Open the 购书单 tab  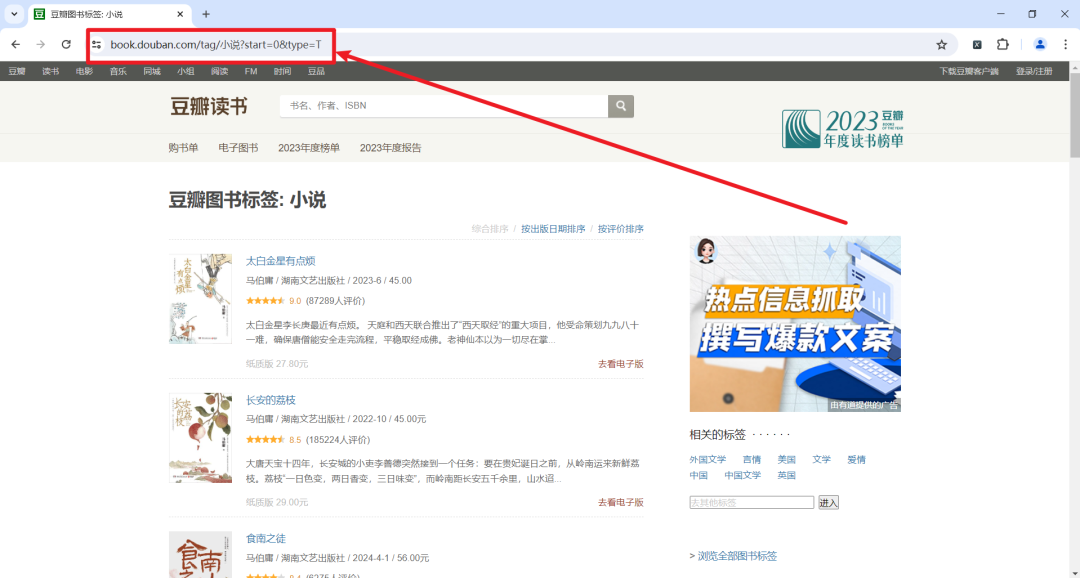[x=183, y=147]
